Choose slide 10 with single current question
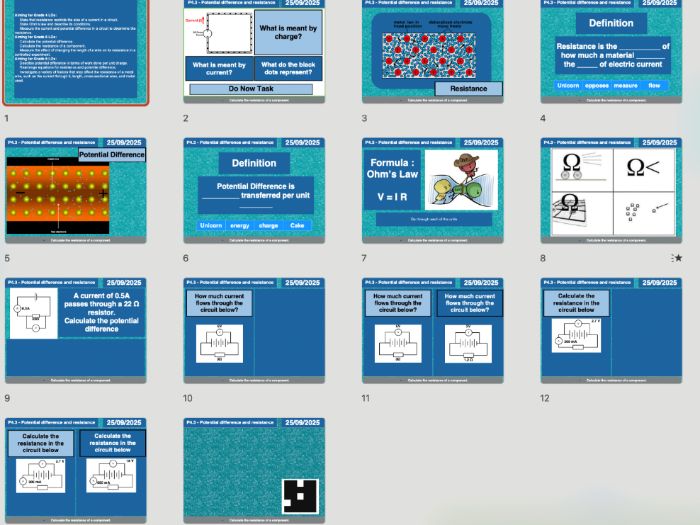The width and height of the screenshot is (700, 525). [x=254, y=330]
